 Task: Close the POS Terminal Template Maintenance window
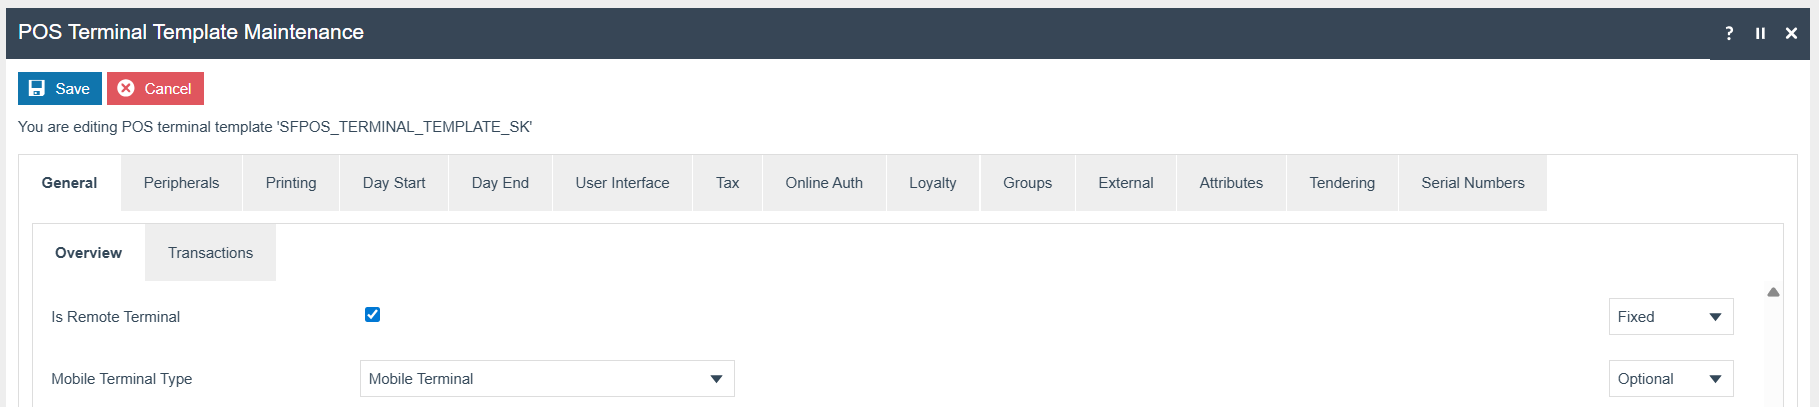pos(1791,33)
